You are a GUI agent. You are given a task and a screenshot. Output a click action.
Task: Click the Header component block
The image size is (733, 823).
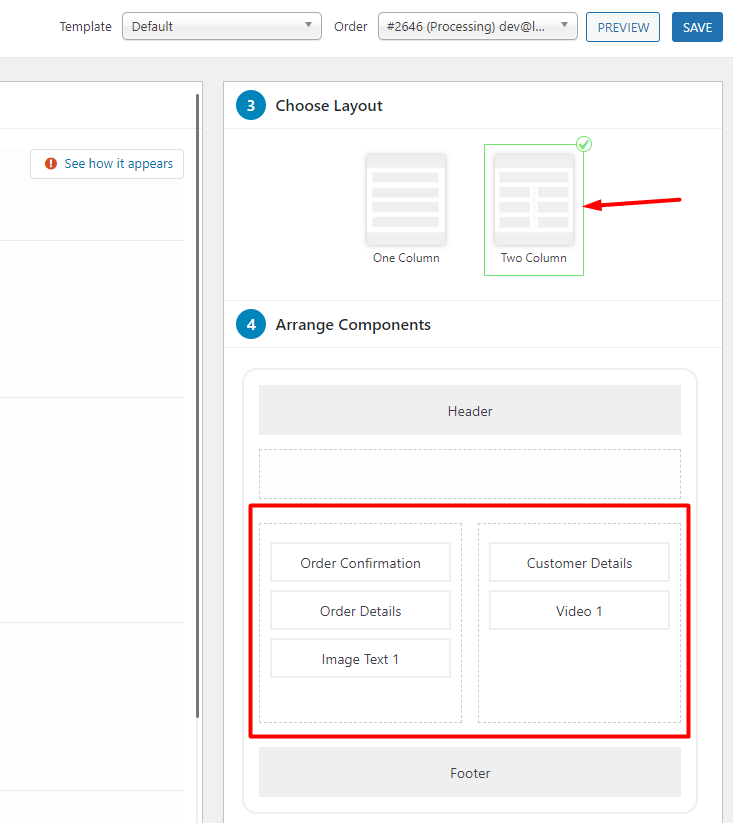470,410
